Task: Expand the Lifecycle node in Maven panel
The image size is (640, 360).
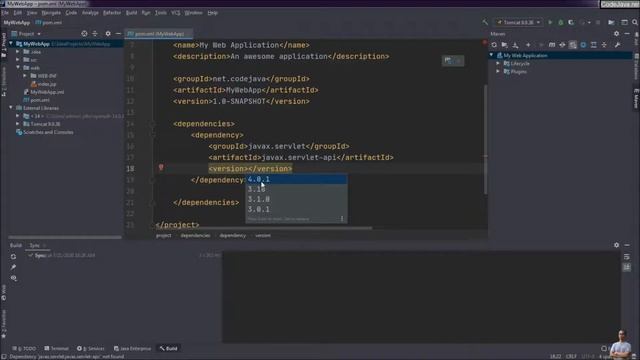Action: pos(498,64)
